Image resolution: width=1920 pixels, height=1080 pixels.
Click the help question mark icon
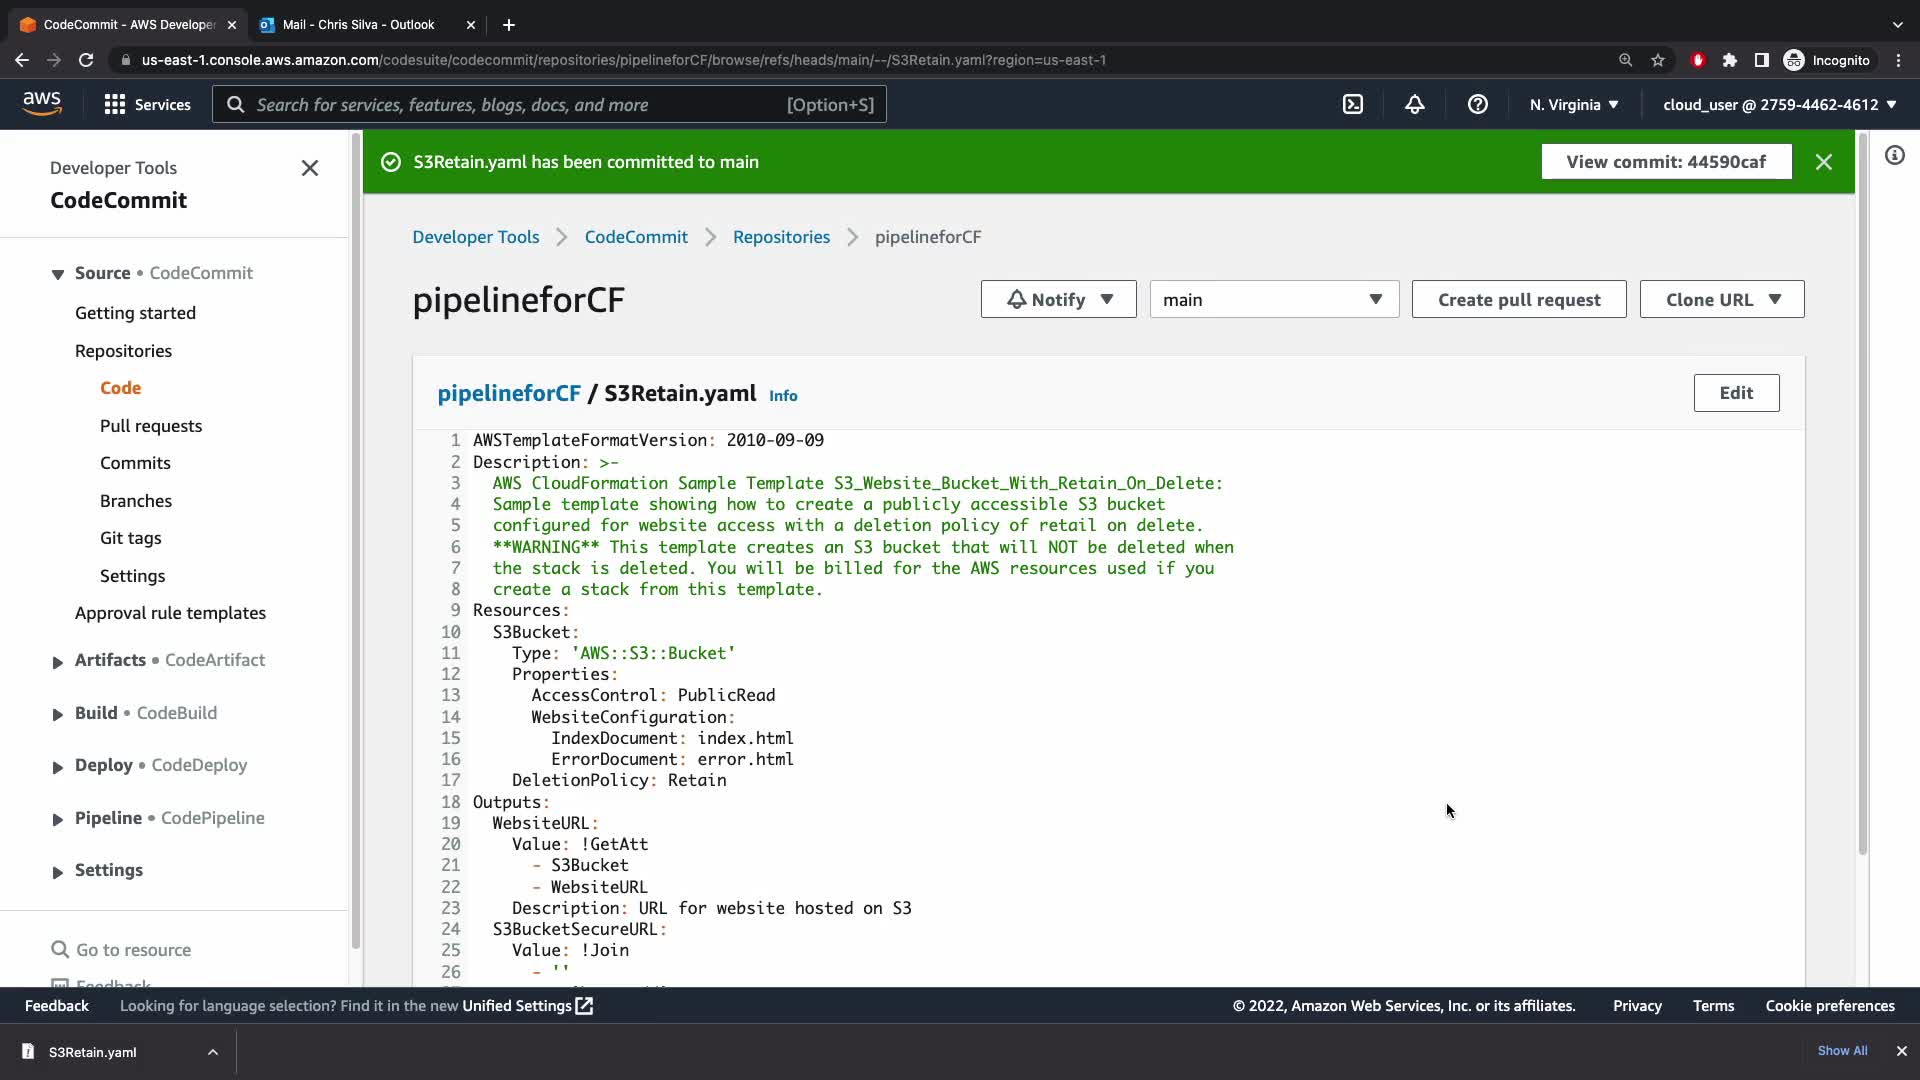[x=1477, y=104]
